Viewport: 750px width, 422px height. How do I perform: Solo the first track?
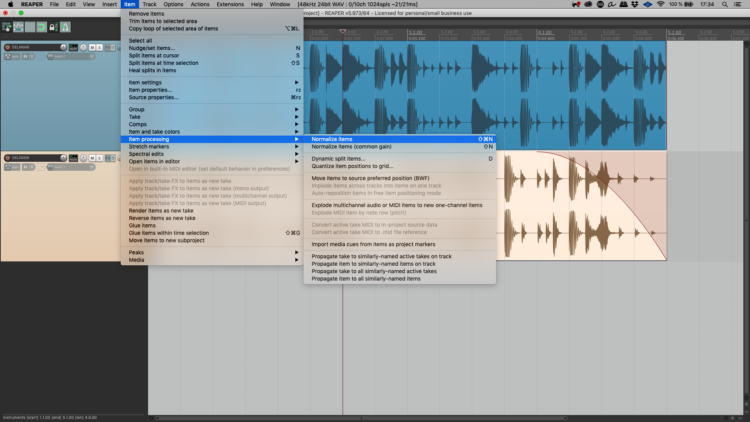[99, 47]
